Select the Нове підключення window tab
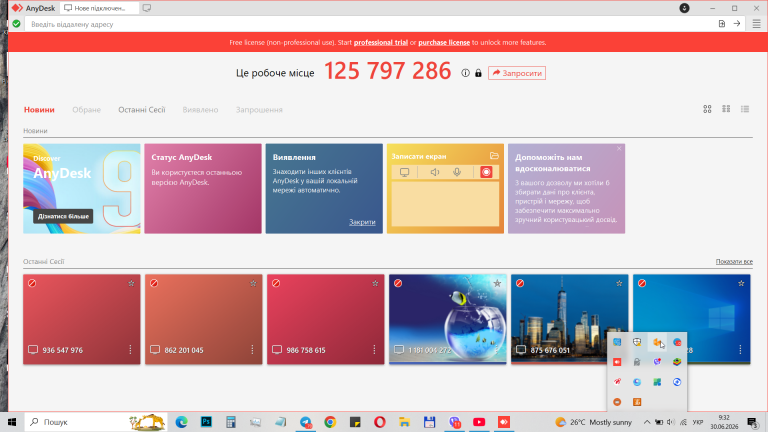 (x=99, y=8)
